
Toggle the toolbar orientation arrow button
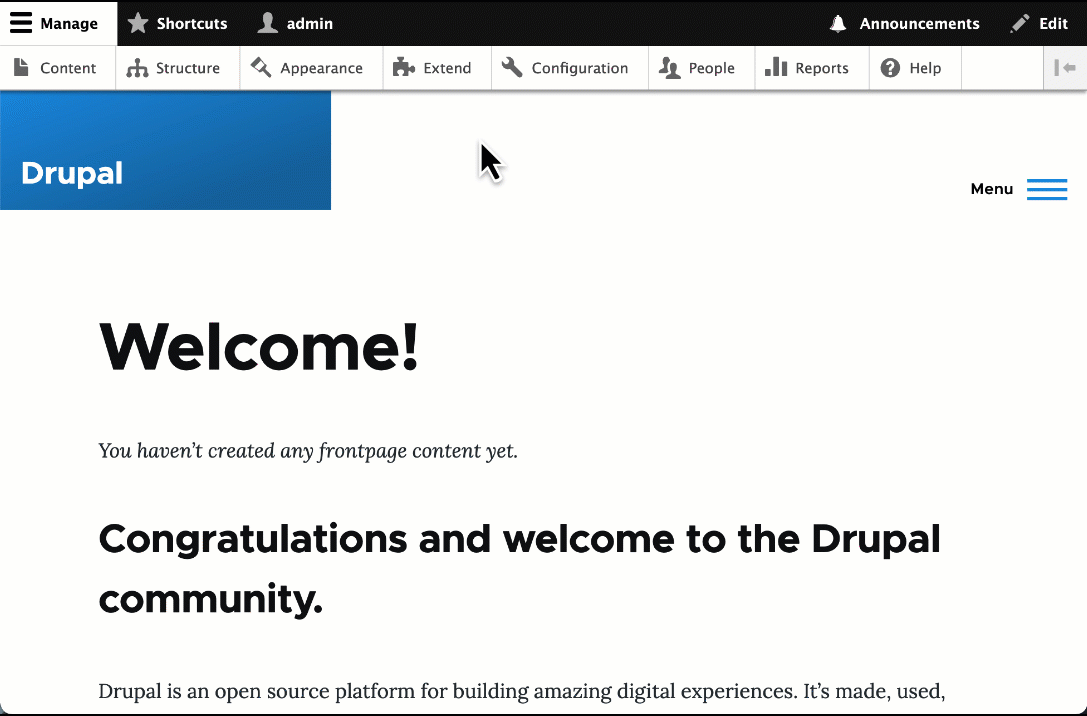click(x=1065, y=67)
